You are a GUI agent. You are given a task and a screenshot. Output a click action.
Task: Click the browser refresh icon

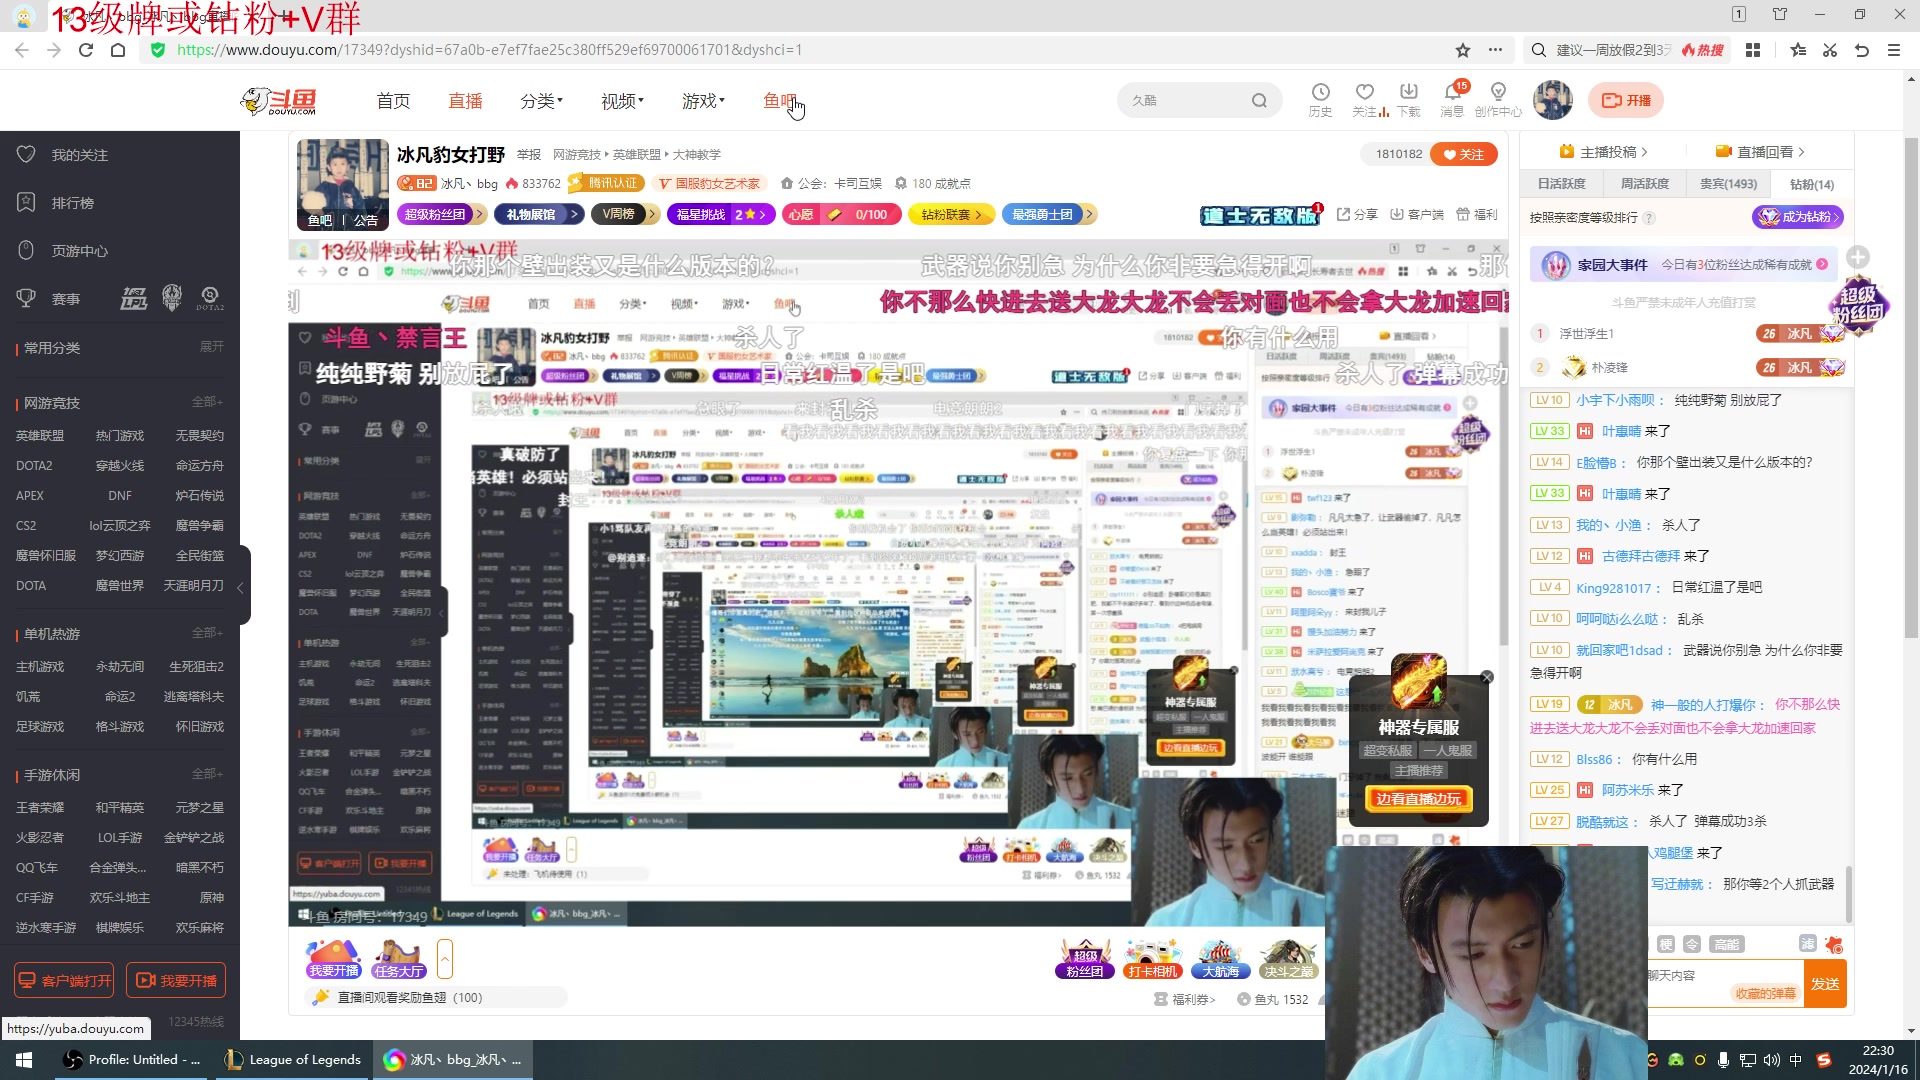[86, 50]
